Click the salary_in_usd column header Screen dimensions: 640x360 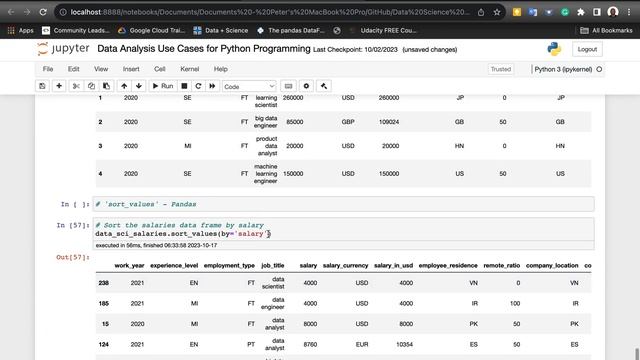393,265
